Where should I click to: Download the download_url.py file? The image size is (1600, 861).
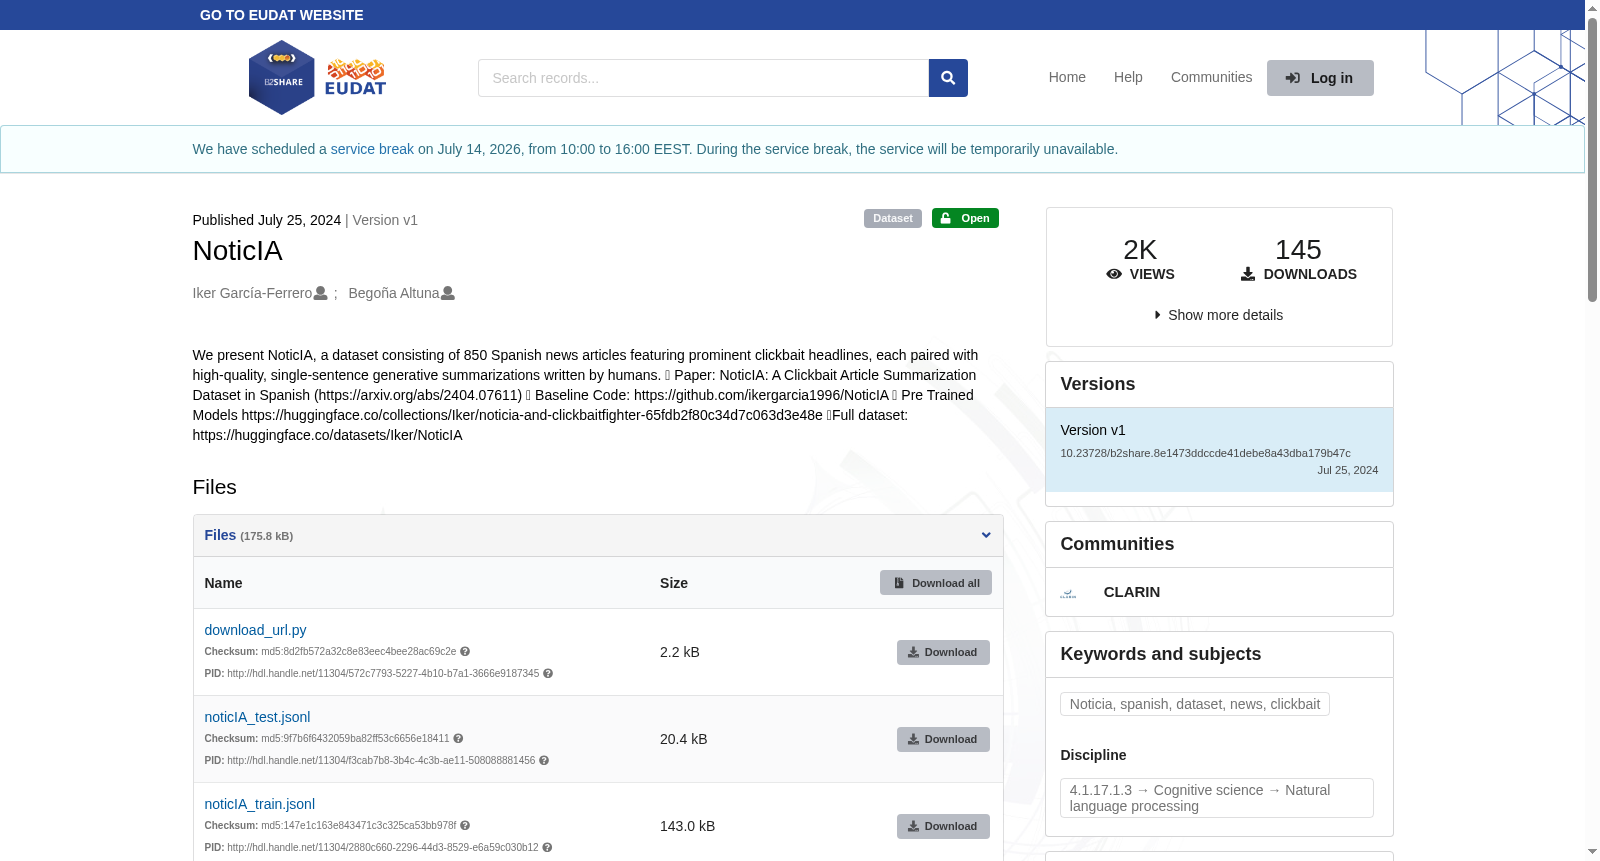click(943, 652)
